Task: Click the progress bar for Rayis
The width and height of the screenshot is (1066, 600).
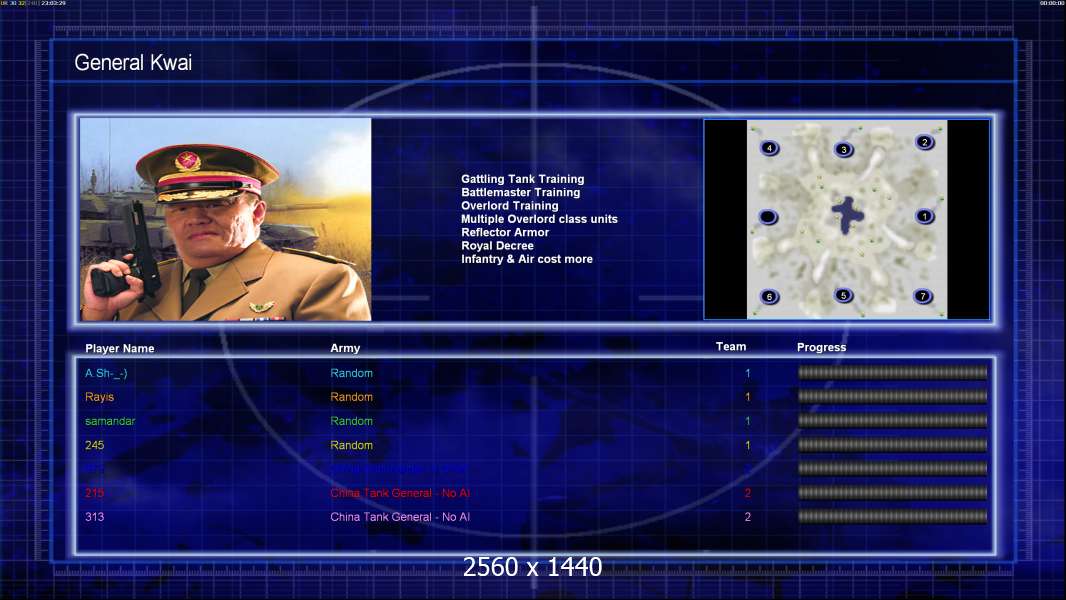Action: pos(892,396)
